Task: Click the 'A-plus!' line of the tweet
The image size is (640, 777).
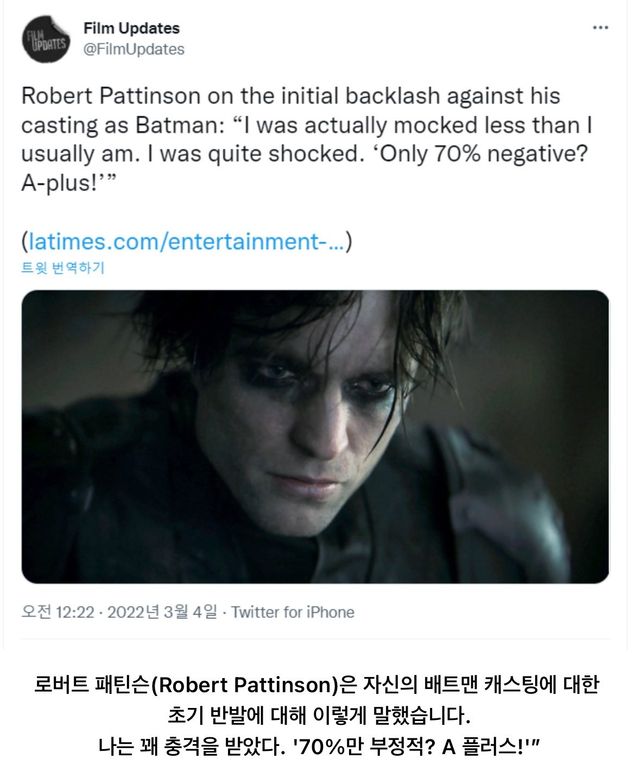Action: (x=68, y=183)
